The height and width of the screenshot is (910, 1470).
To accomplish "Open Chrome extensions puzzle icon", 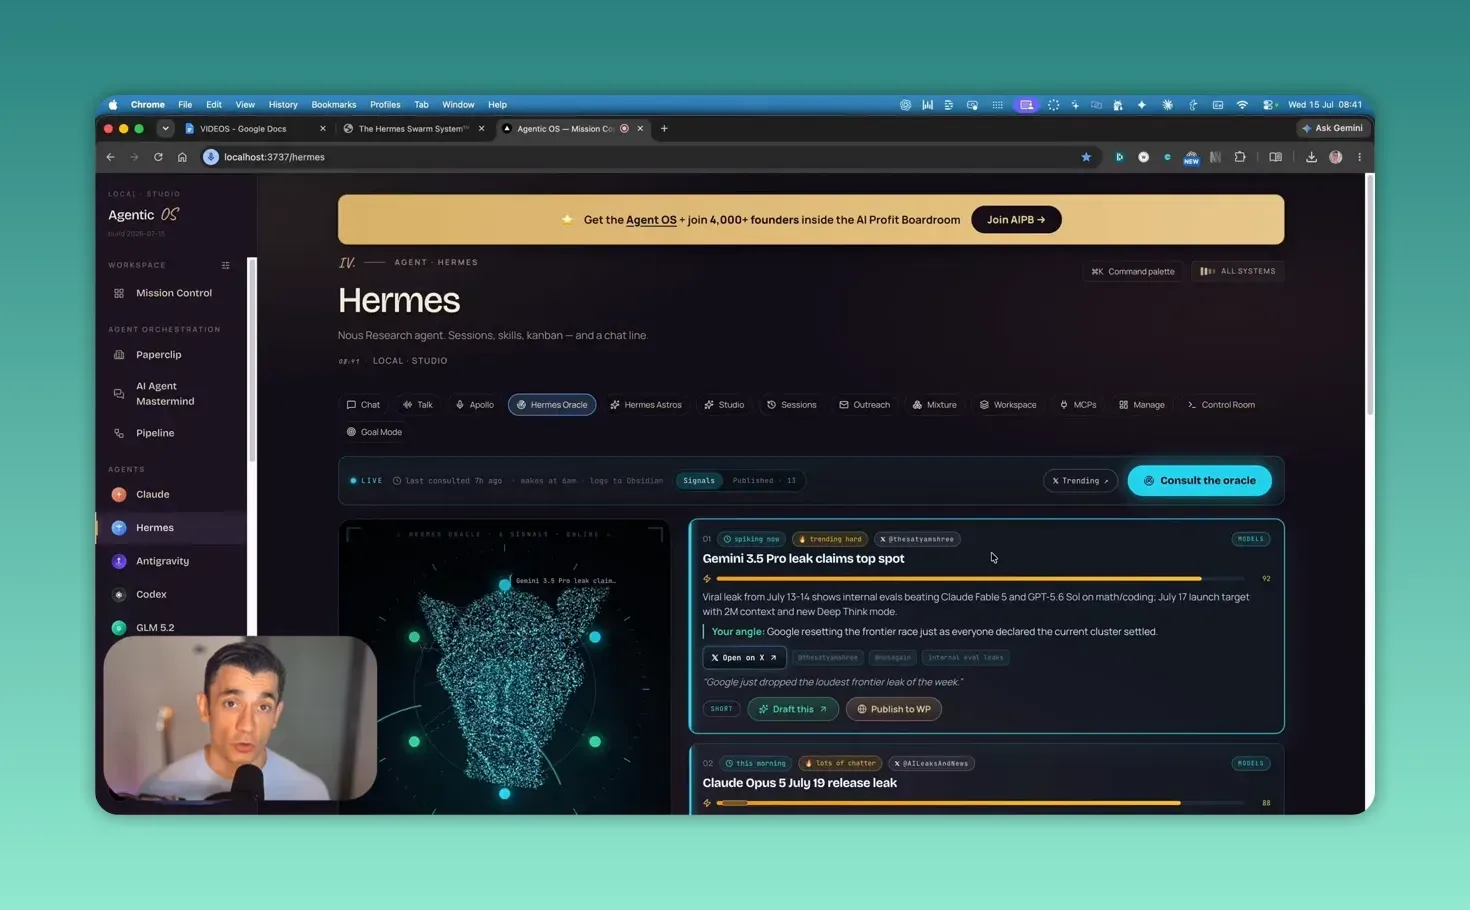I will click(1240, 157).
